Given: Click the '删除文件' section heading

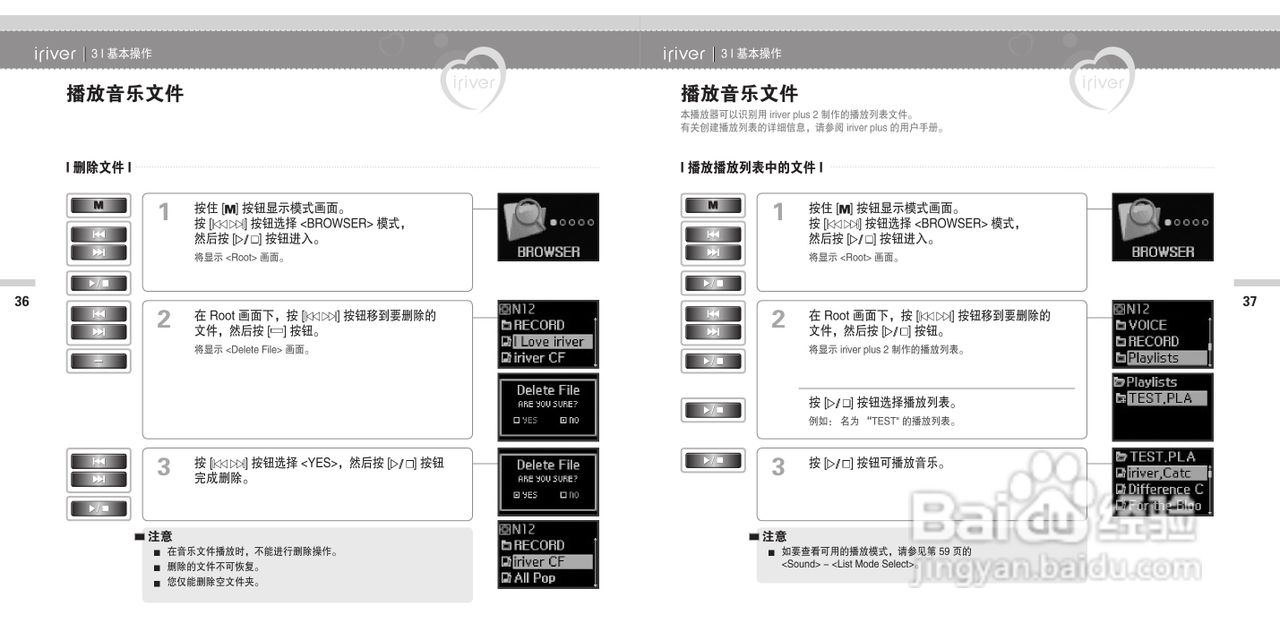Looking at the screenshot, I should pyautogui.click(x=98, y=167).
